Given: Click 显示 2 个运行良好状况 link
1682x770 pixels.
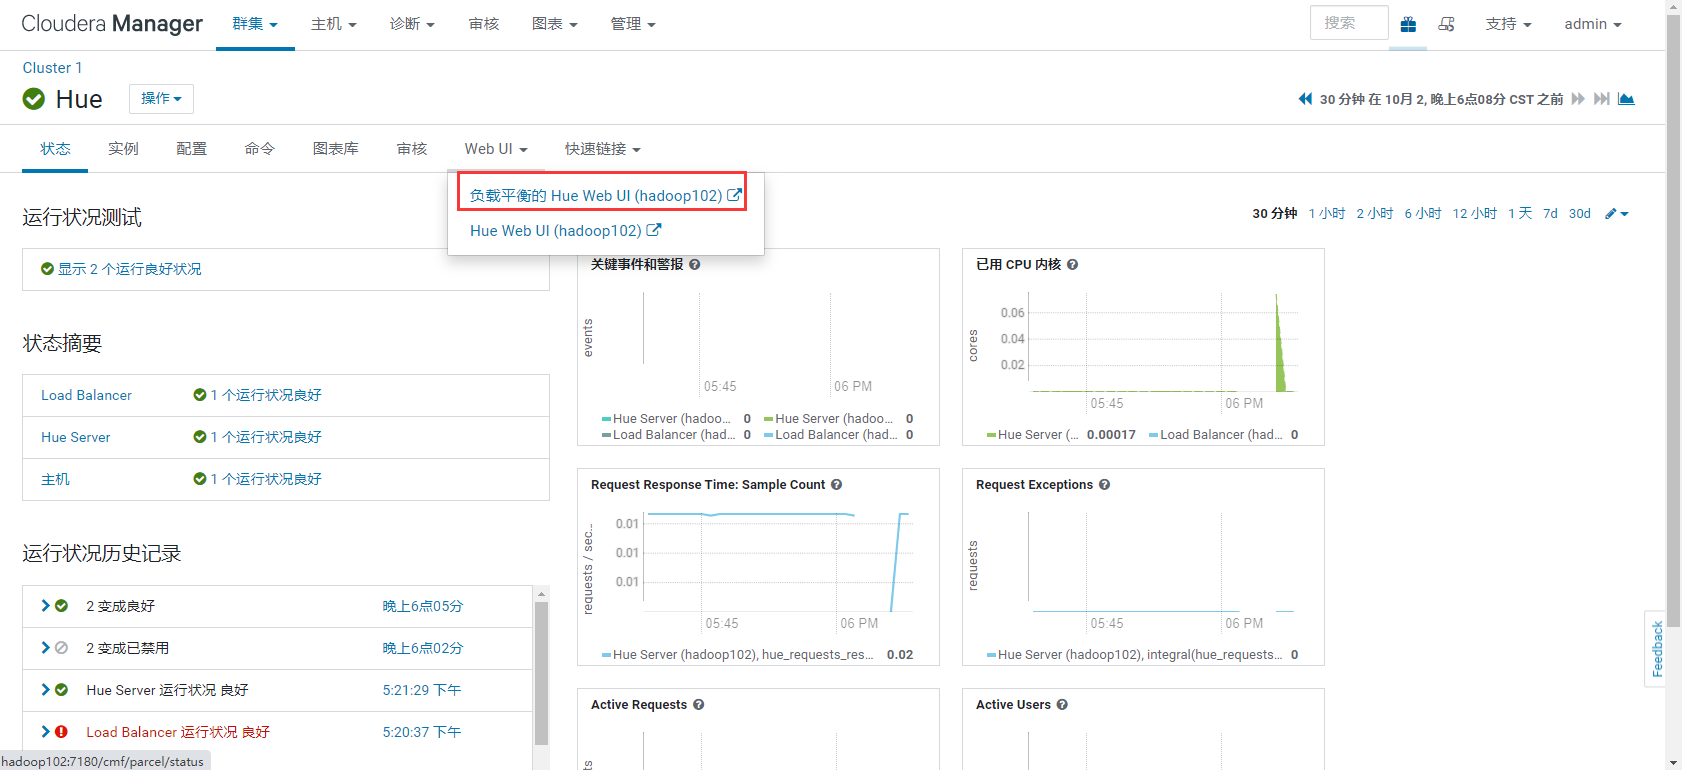Looking at the screenshot, I should click(x=129, y=269).
